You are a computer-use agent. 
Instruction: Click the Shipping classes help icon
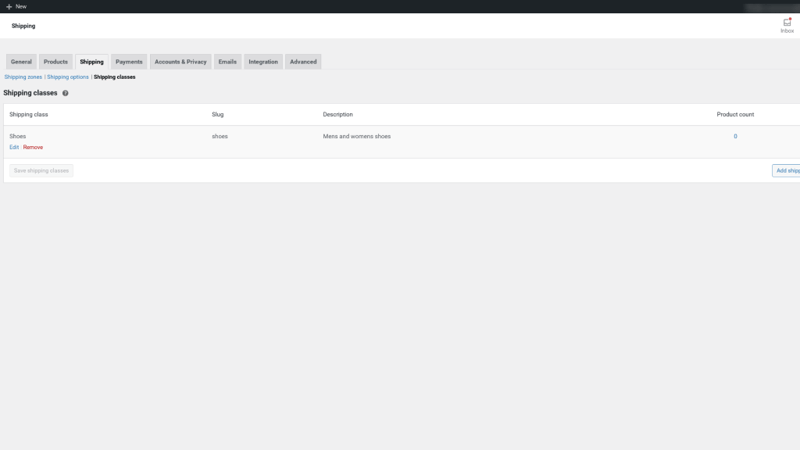click(65, 93)
